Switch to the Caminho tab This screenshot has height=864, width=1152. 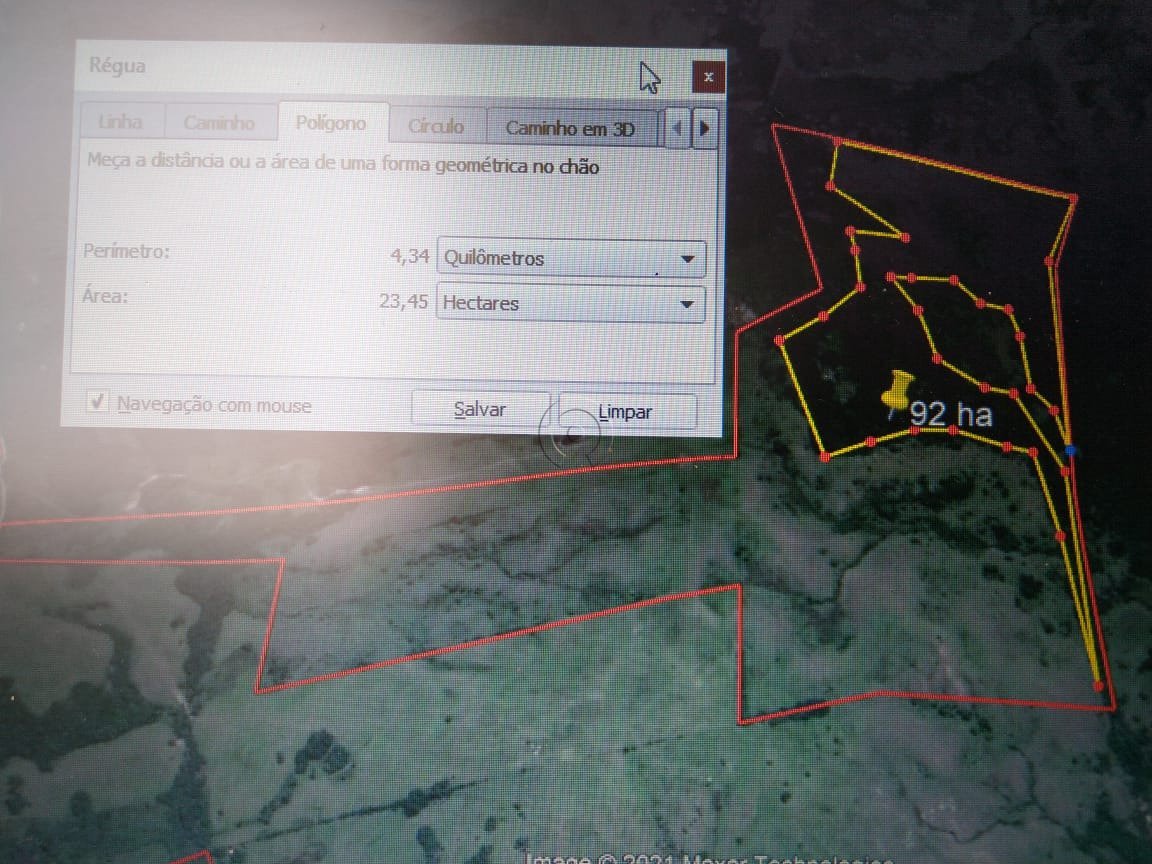point(219,124)
